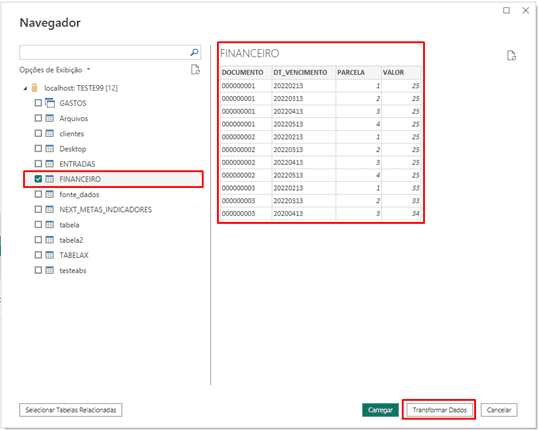
Task: Check the ENTRADAS checkbox
Action: [x=38, y=164]
